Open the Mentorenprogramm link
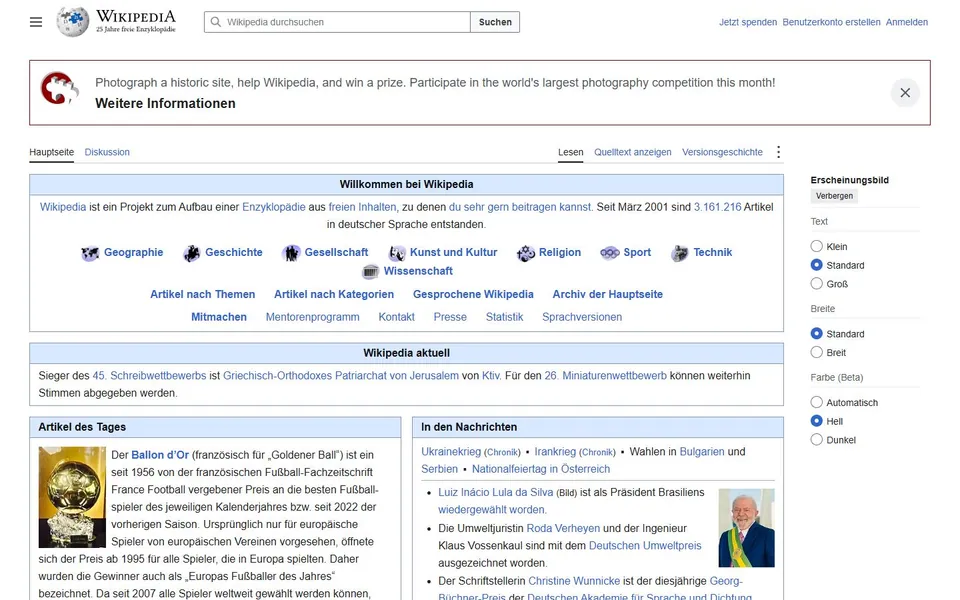 pos(312,317)
